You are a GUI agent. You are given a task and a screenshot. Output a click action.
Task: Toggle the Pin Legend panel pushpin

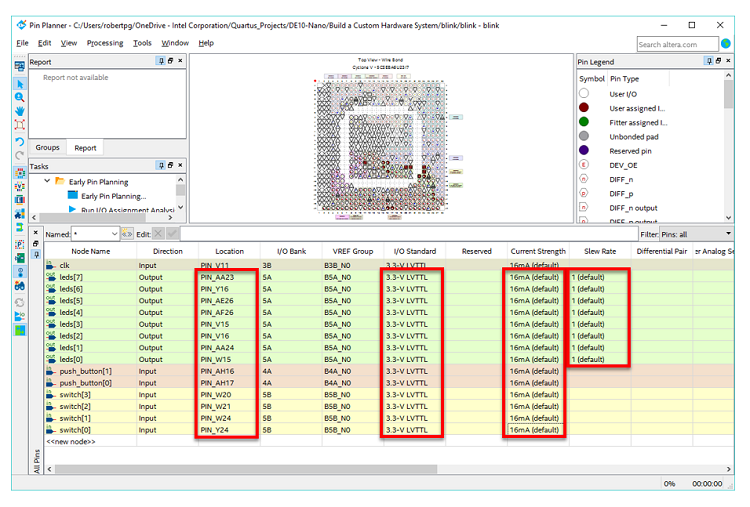707,62
